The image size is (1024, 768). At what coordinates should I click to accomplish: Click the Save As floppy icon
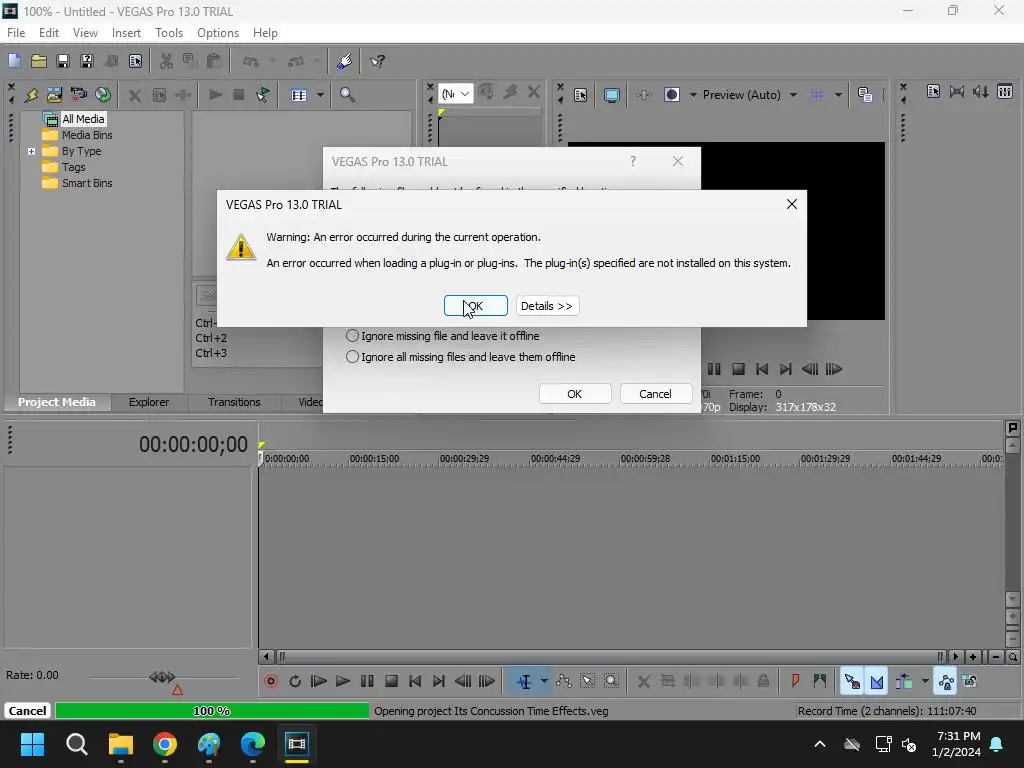coord(87,61)
